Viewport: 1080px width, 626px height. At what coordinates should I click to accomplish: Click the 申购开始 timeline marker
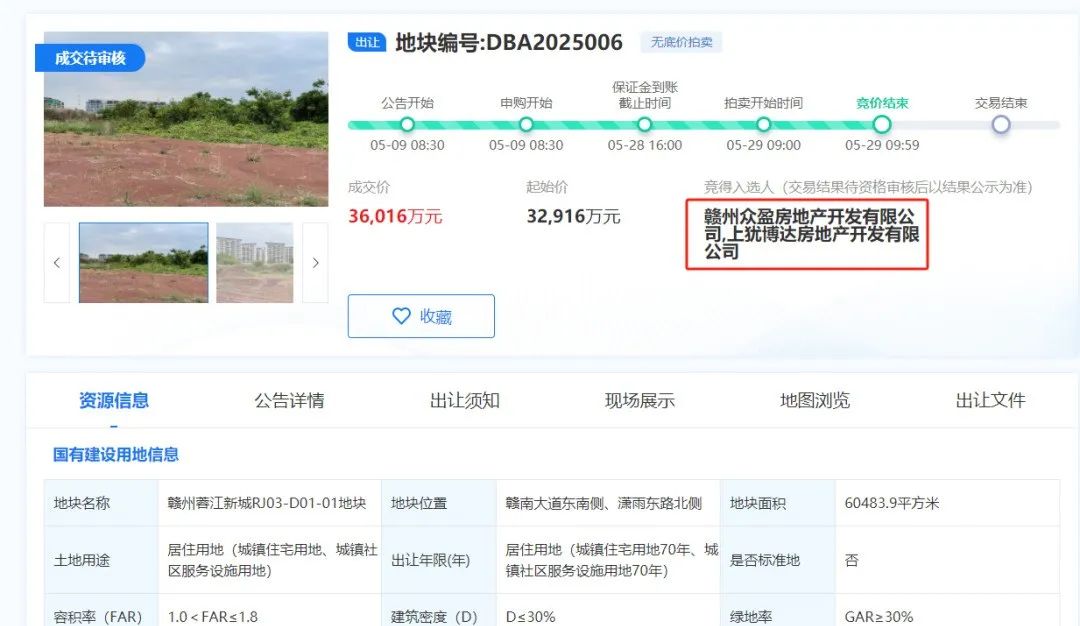pos(526,125)
